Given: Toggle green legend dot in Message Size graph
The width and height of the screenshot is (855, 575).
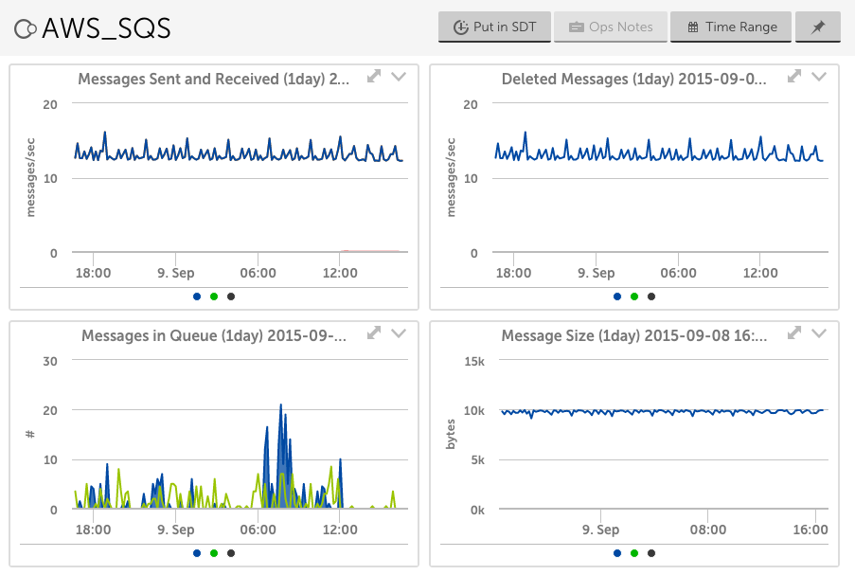Looking at the screenshot, I should pos(634,553).
